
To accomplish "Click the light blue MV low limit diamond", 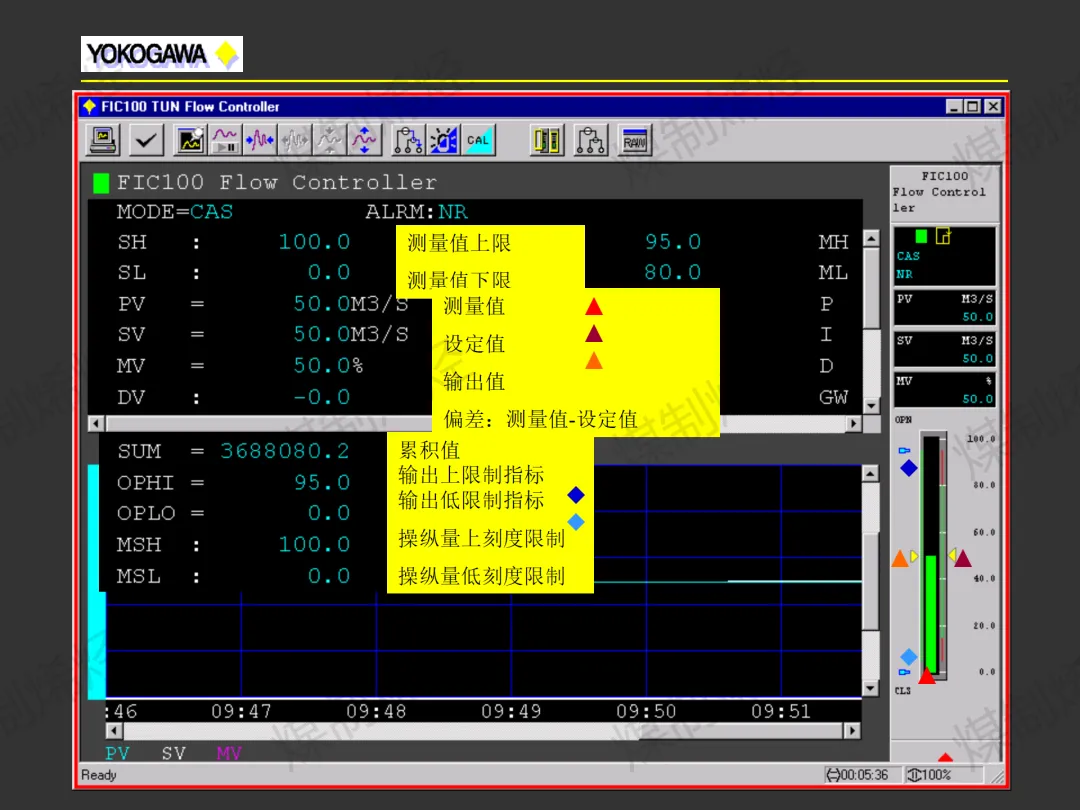I will coord(909,656).
